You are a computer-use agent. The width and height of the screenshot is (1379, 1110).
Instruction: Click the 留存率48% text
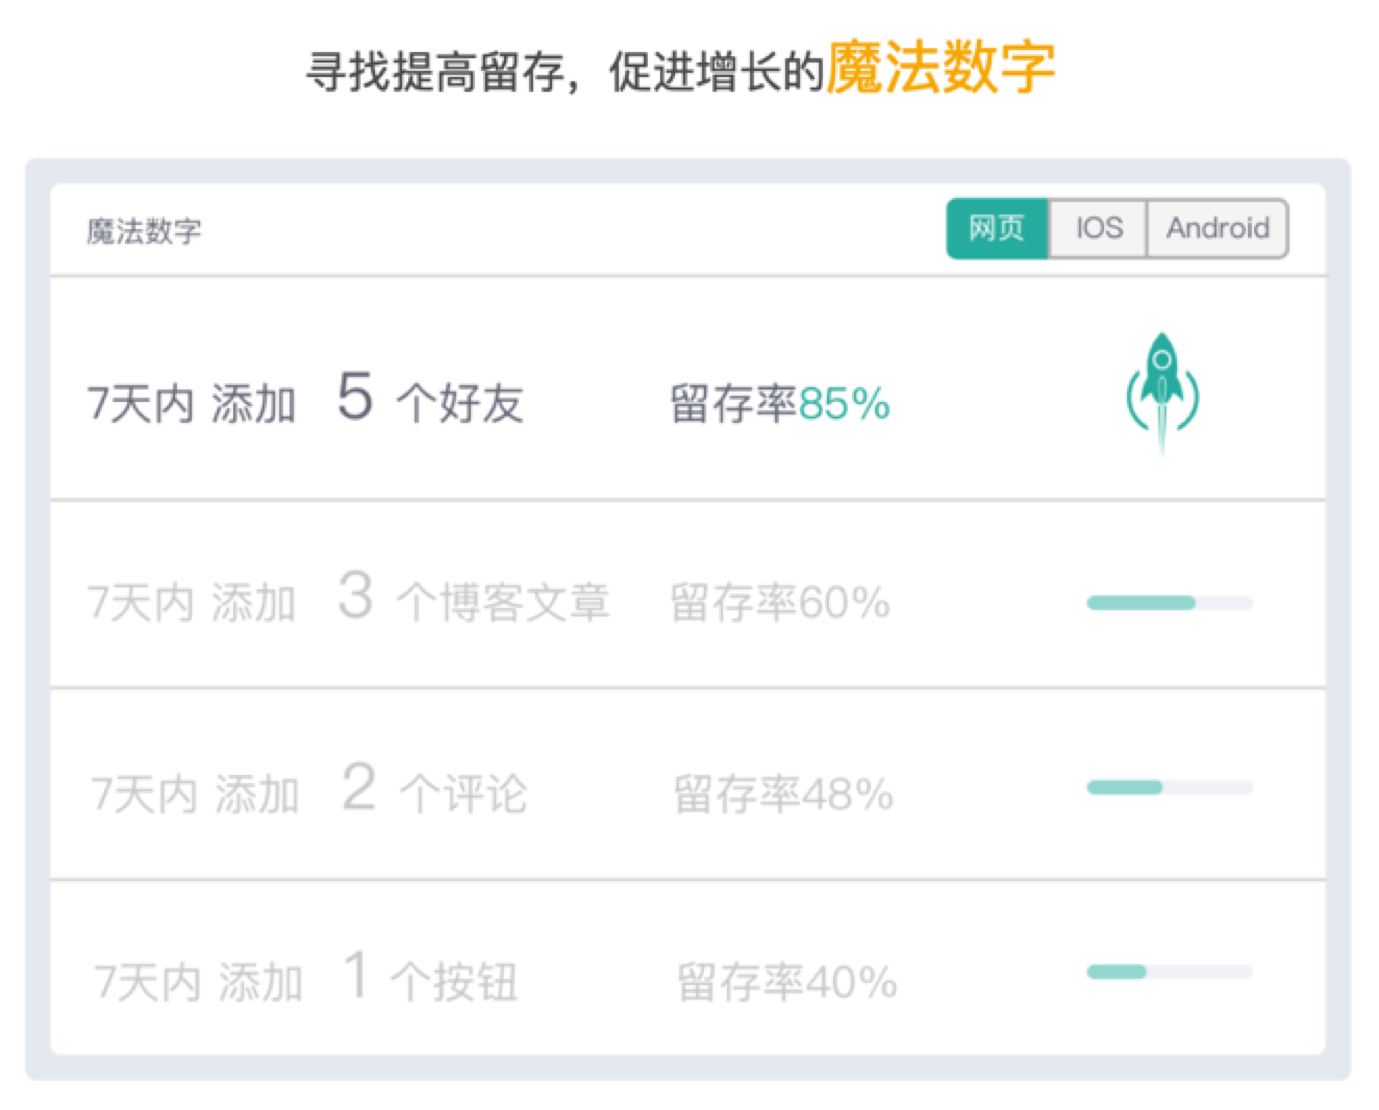(783, 795)
